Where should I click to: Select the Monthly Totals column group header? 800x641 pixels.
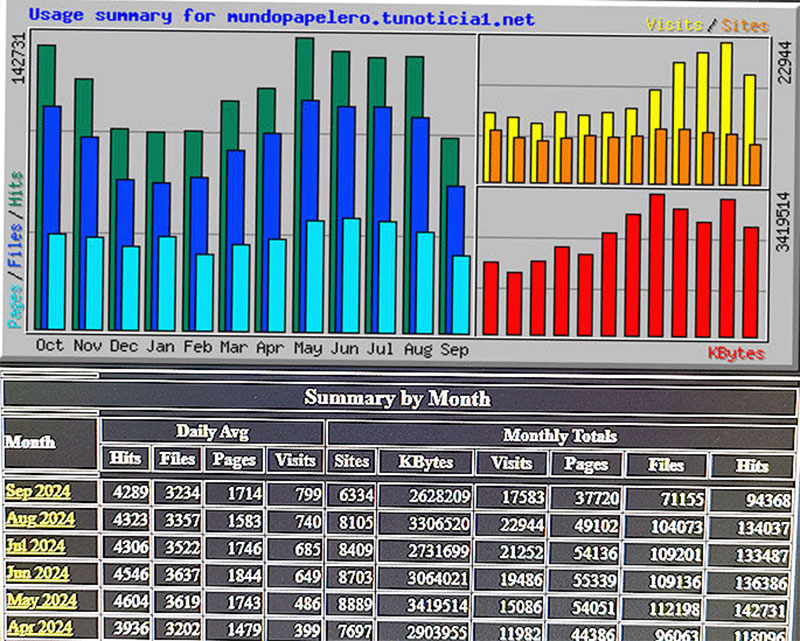pos(560,435)
